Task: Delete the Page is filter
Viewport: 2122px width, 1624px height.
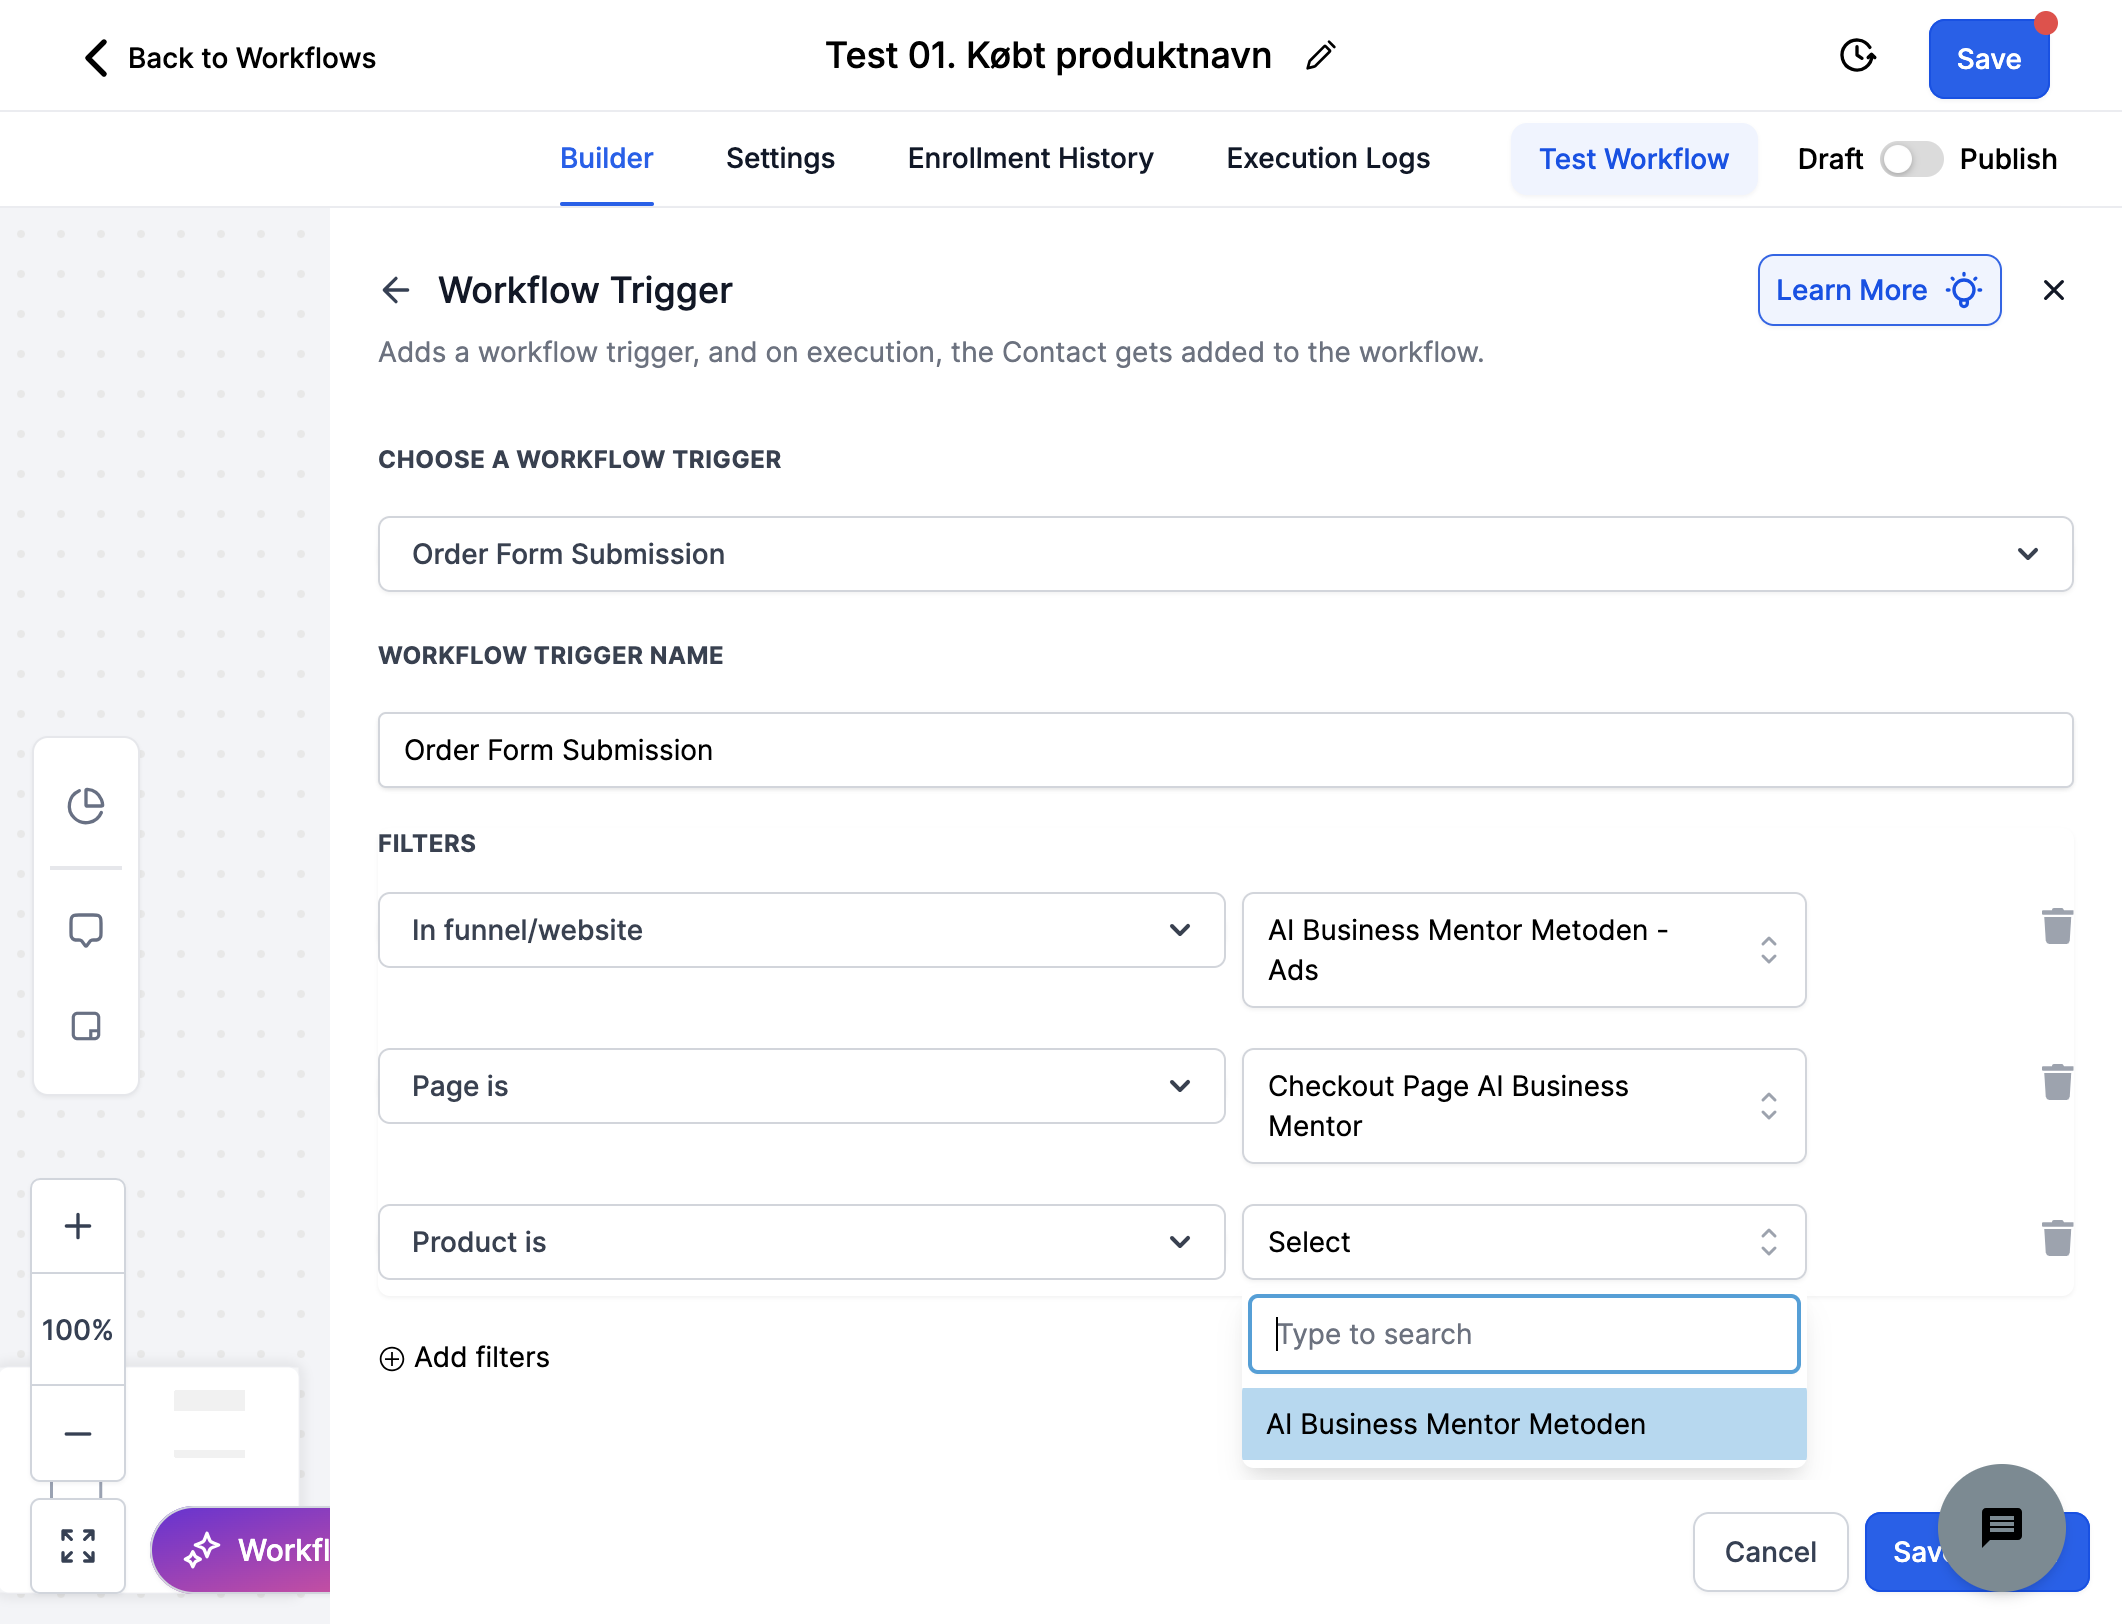Action: pyautogui.click(x=2057, y=1082)
